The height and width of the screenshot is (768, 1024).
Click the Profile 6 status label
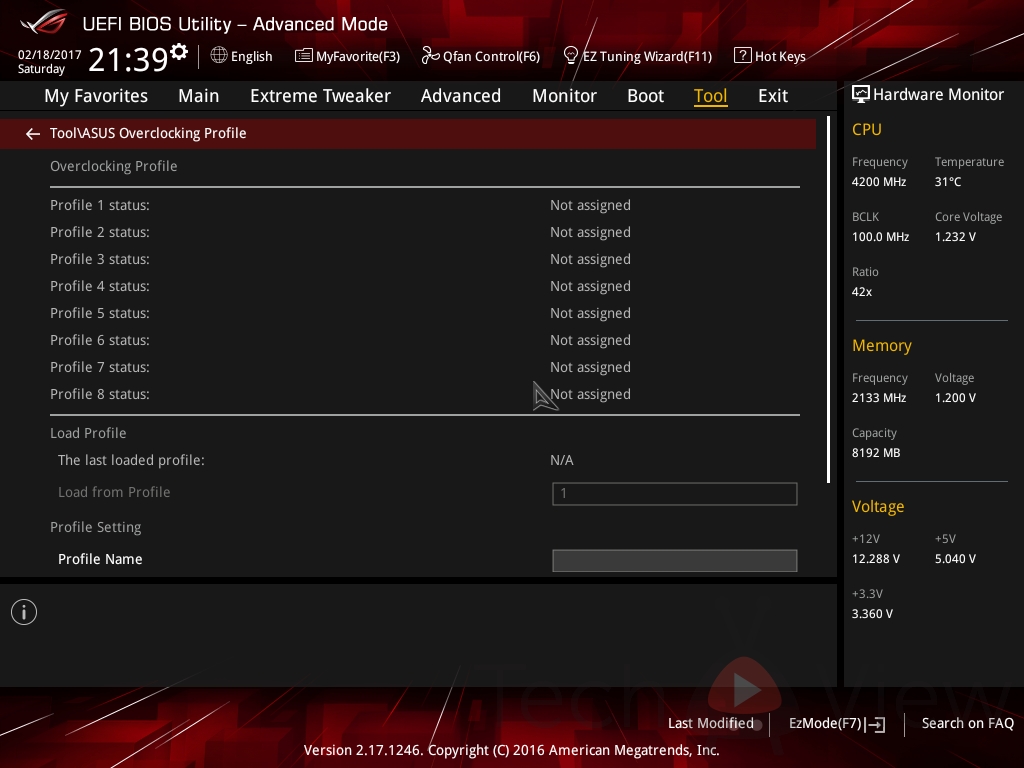[100, 340]
